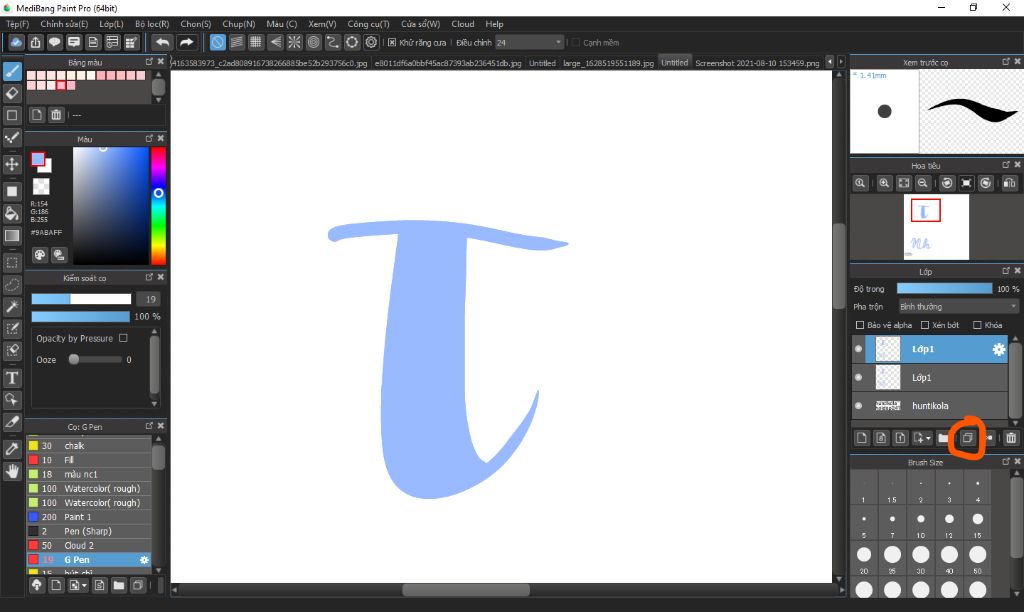Enable Xén bớt clipping checkbox
The width and height of the screenshot is (1024, 612).
pos(925,325)
